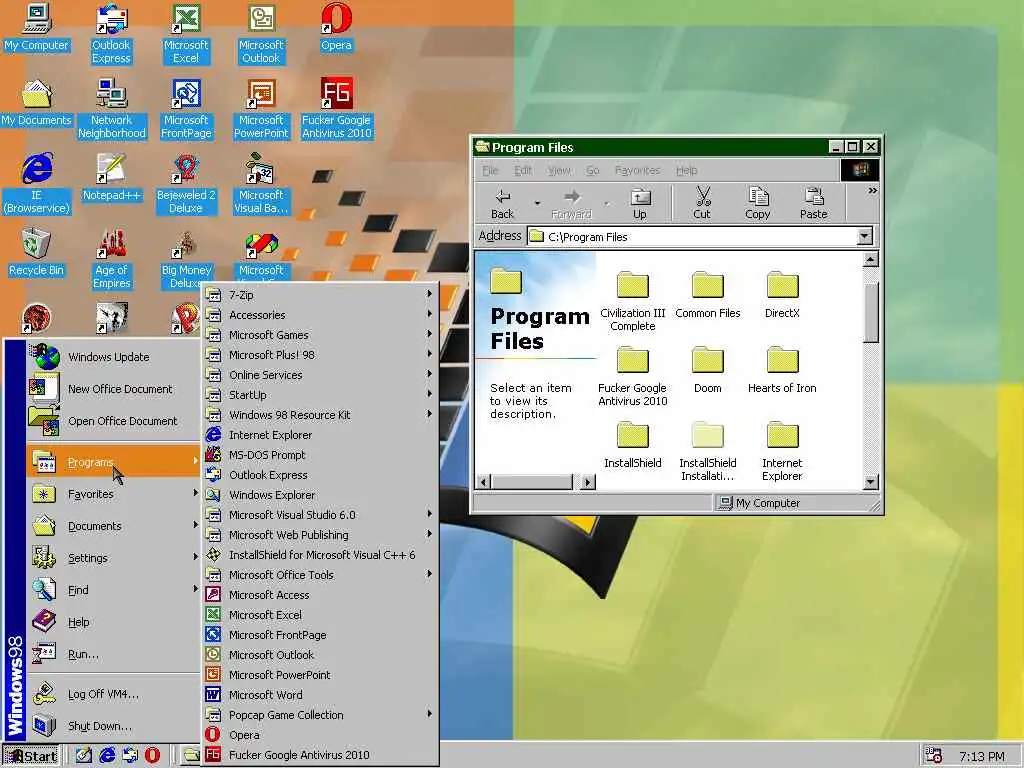Image resolution: width=1024 pixels, height=768 pixels.
Task: Open Fucker Google Antivirus 2010 desktop icon
Action: [x=336, y=108]
